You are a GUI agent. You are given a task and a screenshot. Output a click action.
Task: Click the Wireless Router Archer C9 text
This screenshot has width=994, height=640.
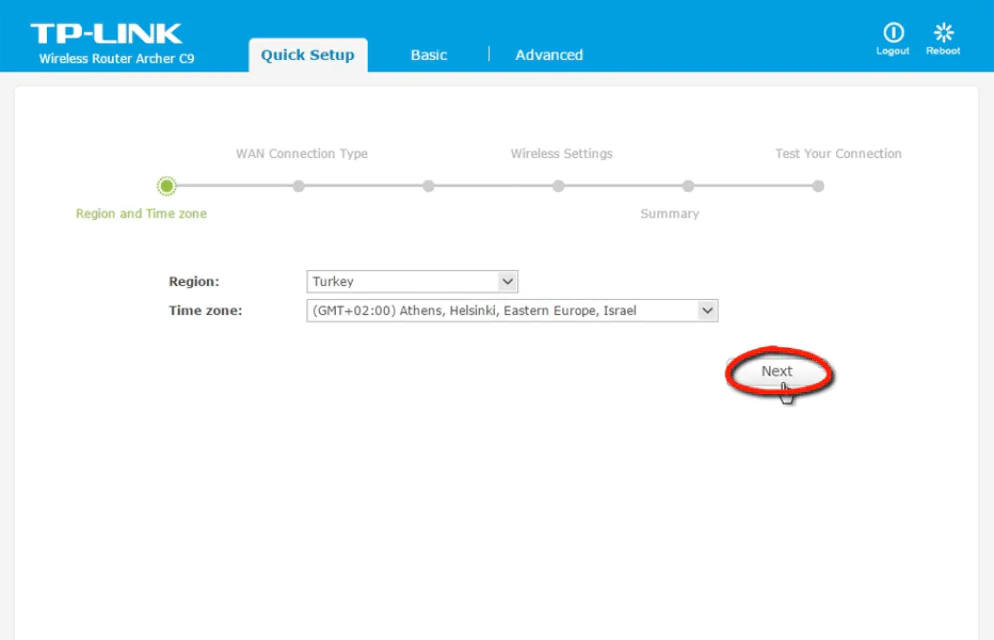pyautogui.click(x=116, y=59)
